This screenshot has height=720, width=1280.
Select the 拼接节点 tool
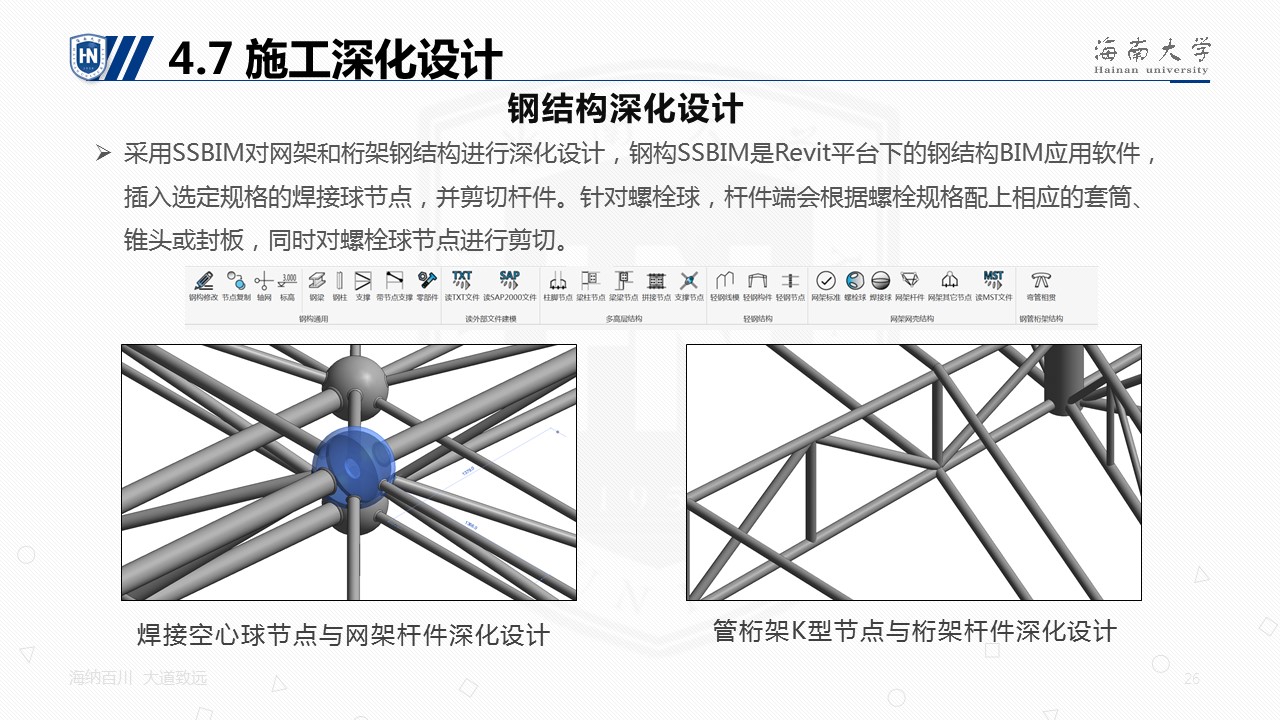click(656, 286)
